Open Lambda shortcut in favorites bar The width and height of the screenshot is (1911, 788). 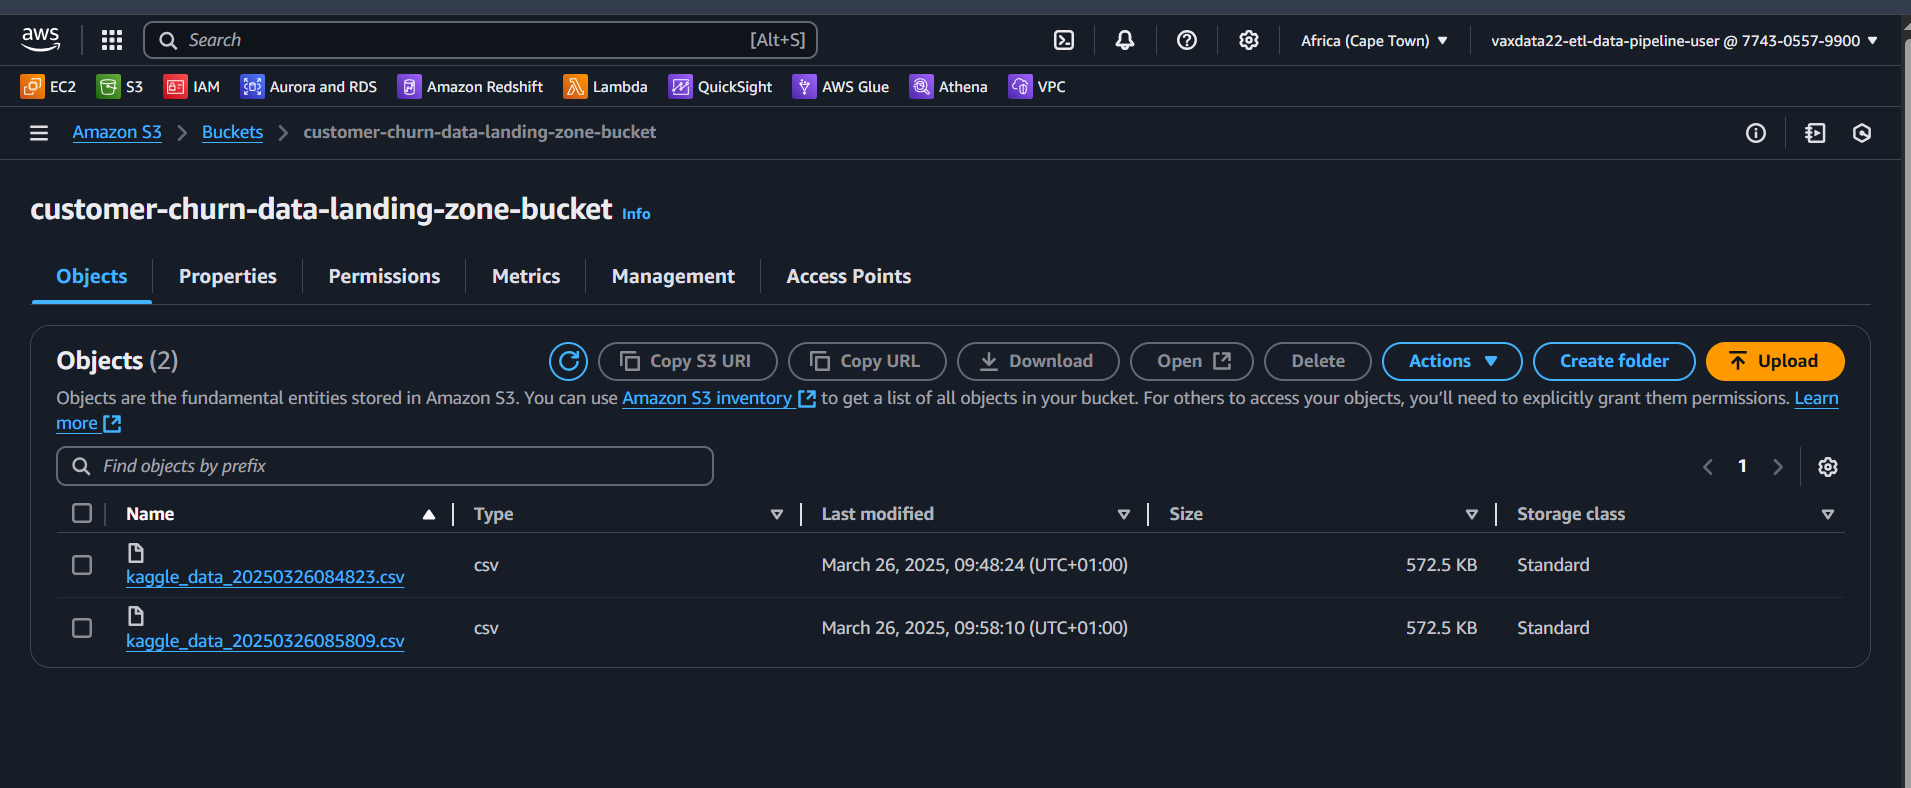coord(606,87)
